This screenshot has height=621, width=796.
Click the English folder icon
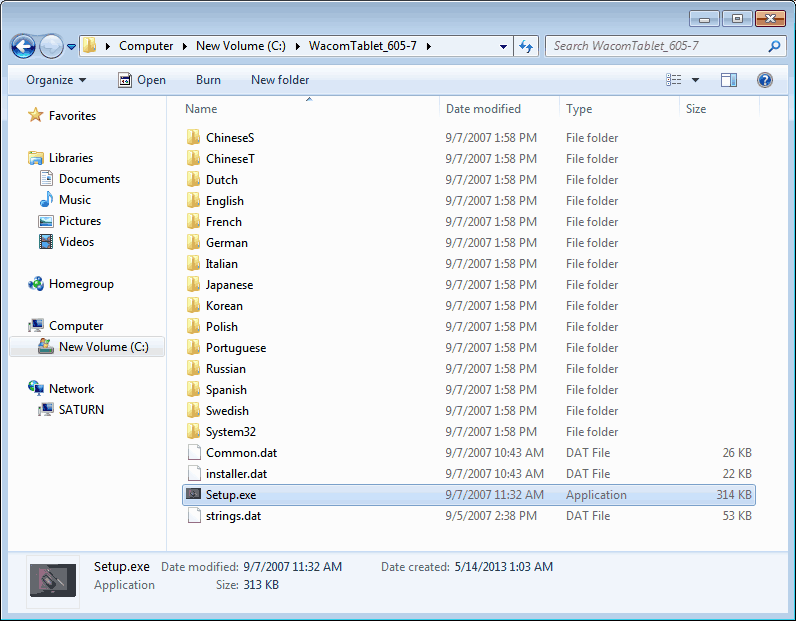tap(193, 201)
